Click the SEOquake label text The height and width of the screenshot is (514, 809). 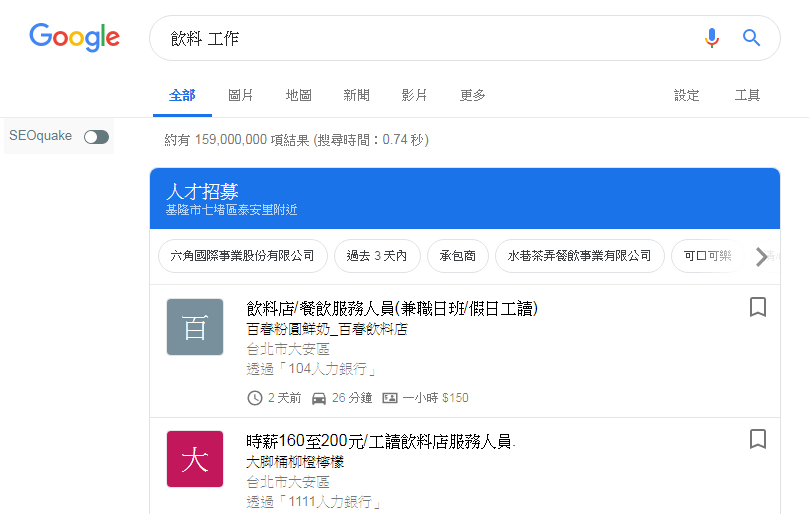[40, 136]
